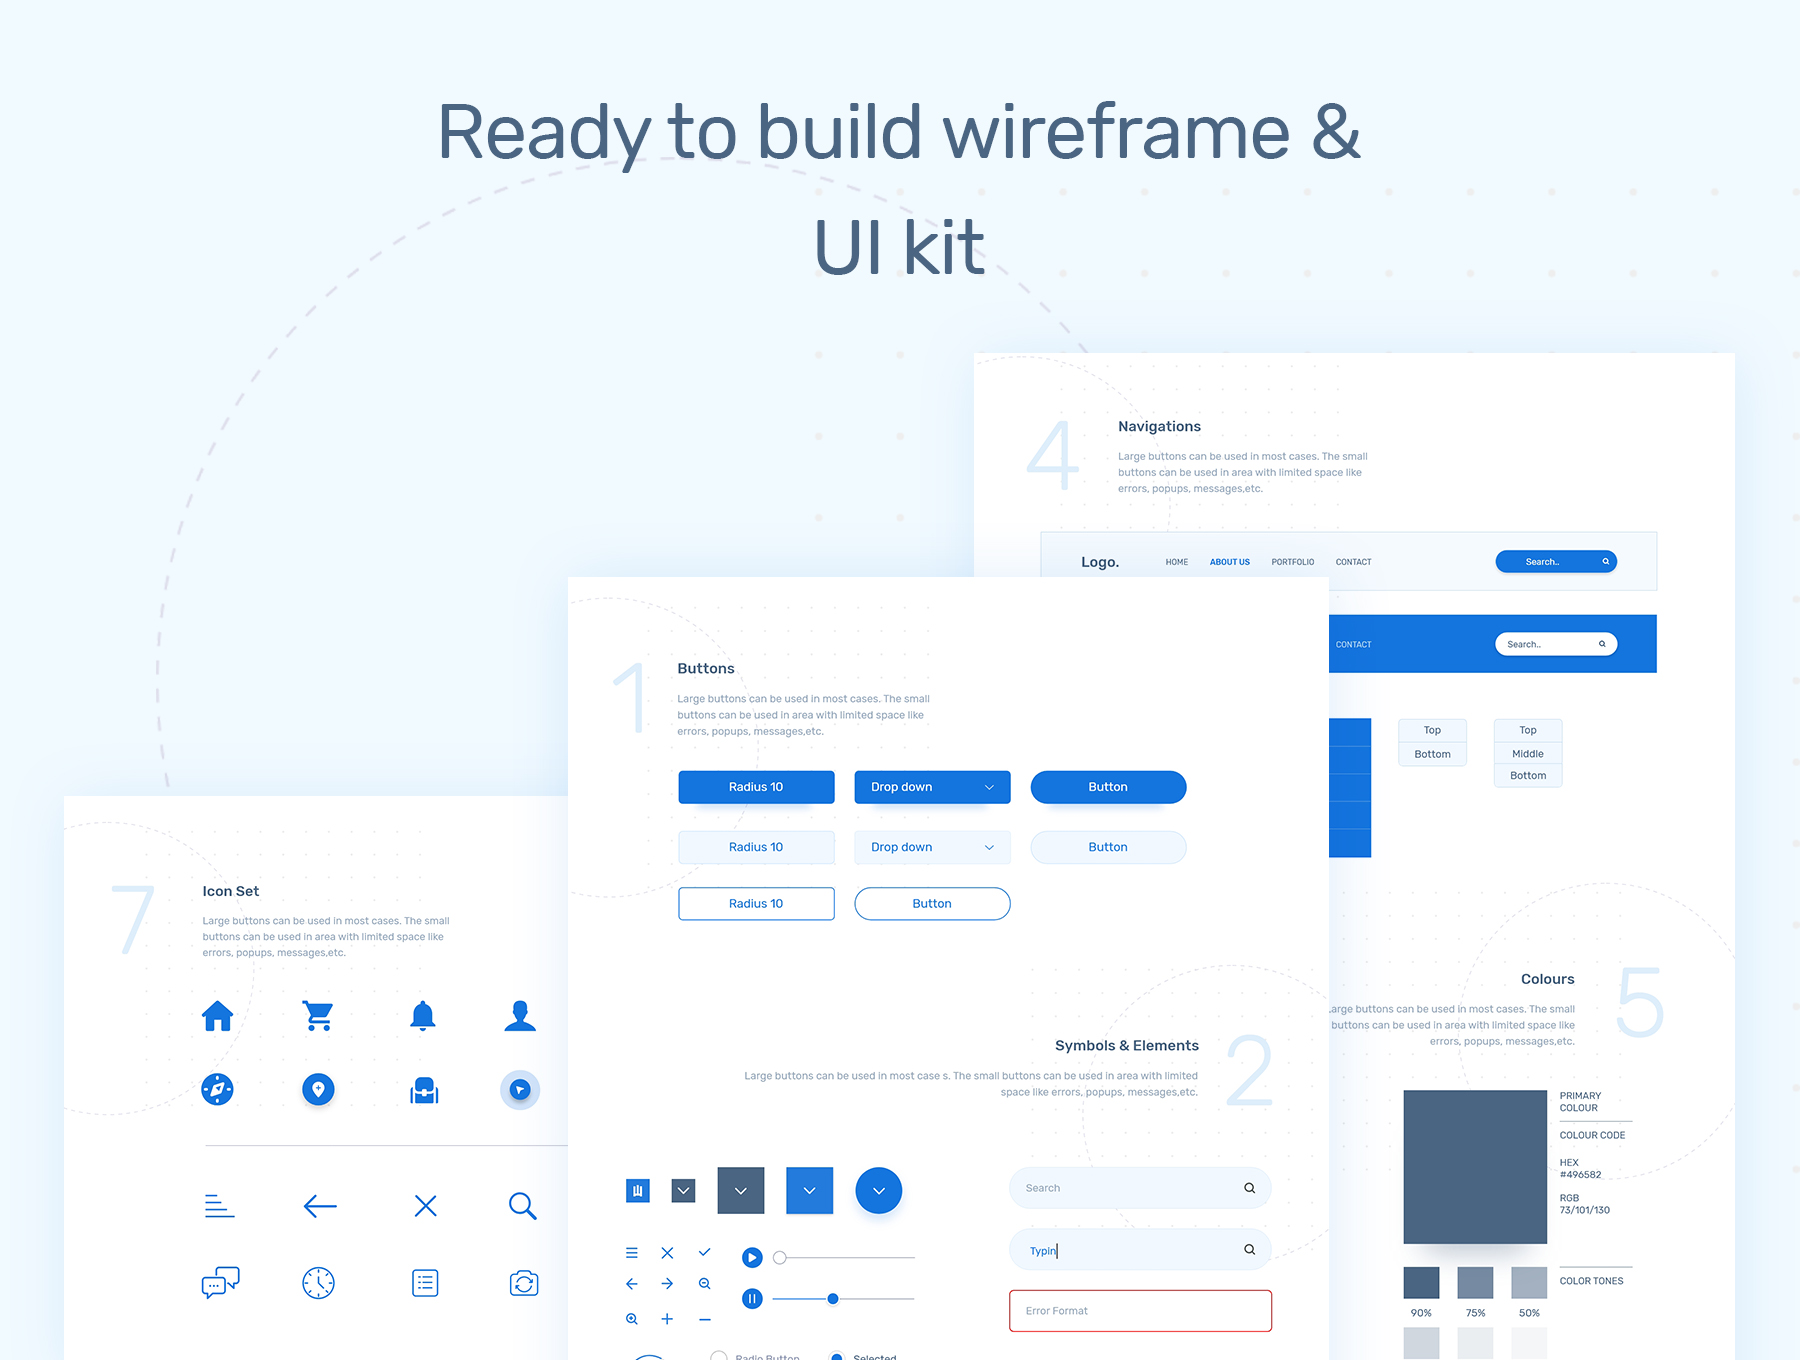
Task: Click the red 'Error Format' input field
Action: [1140, 1311]
